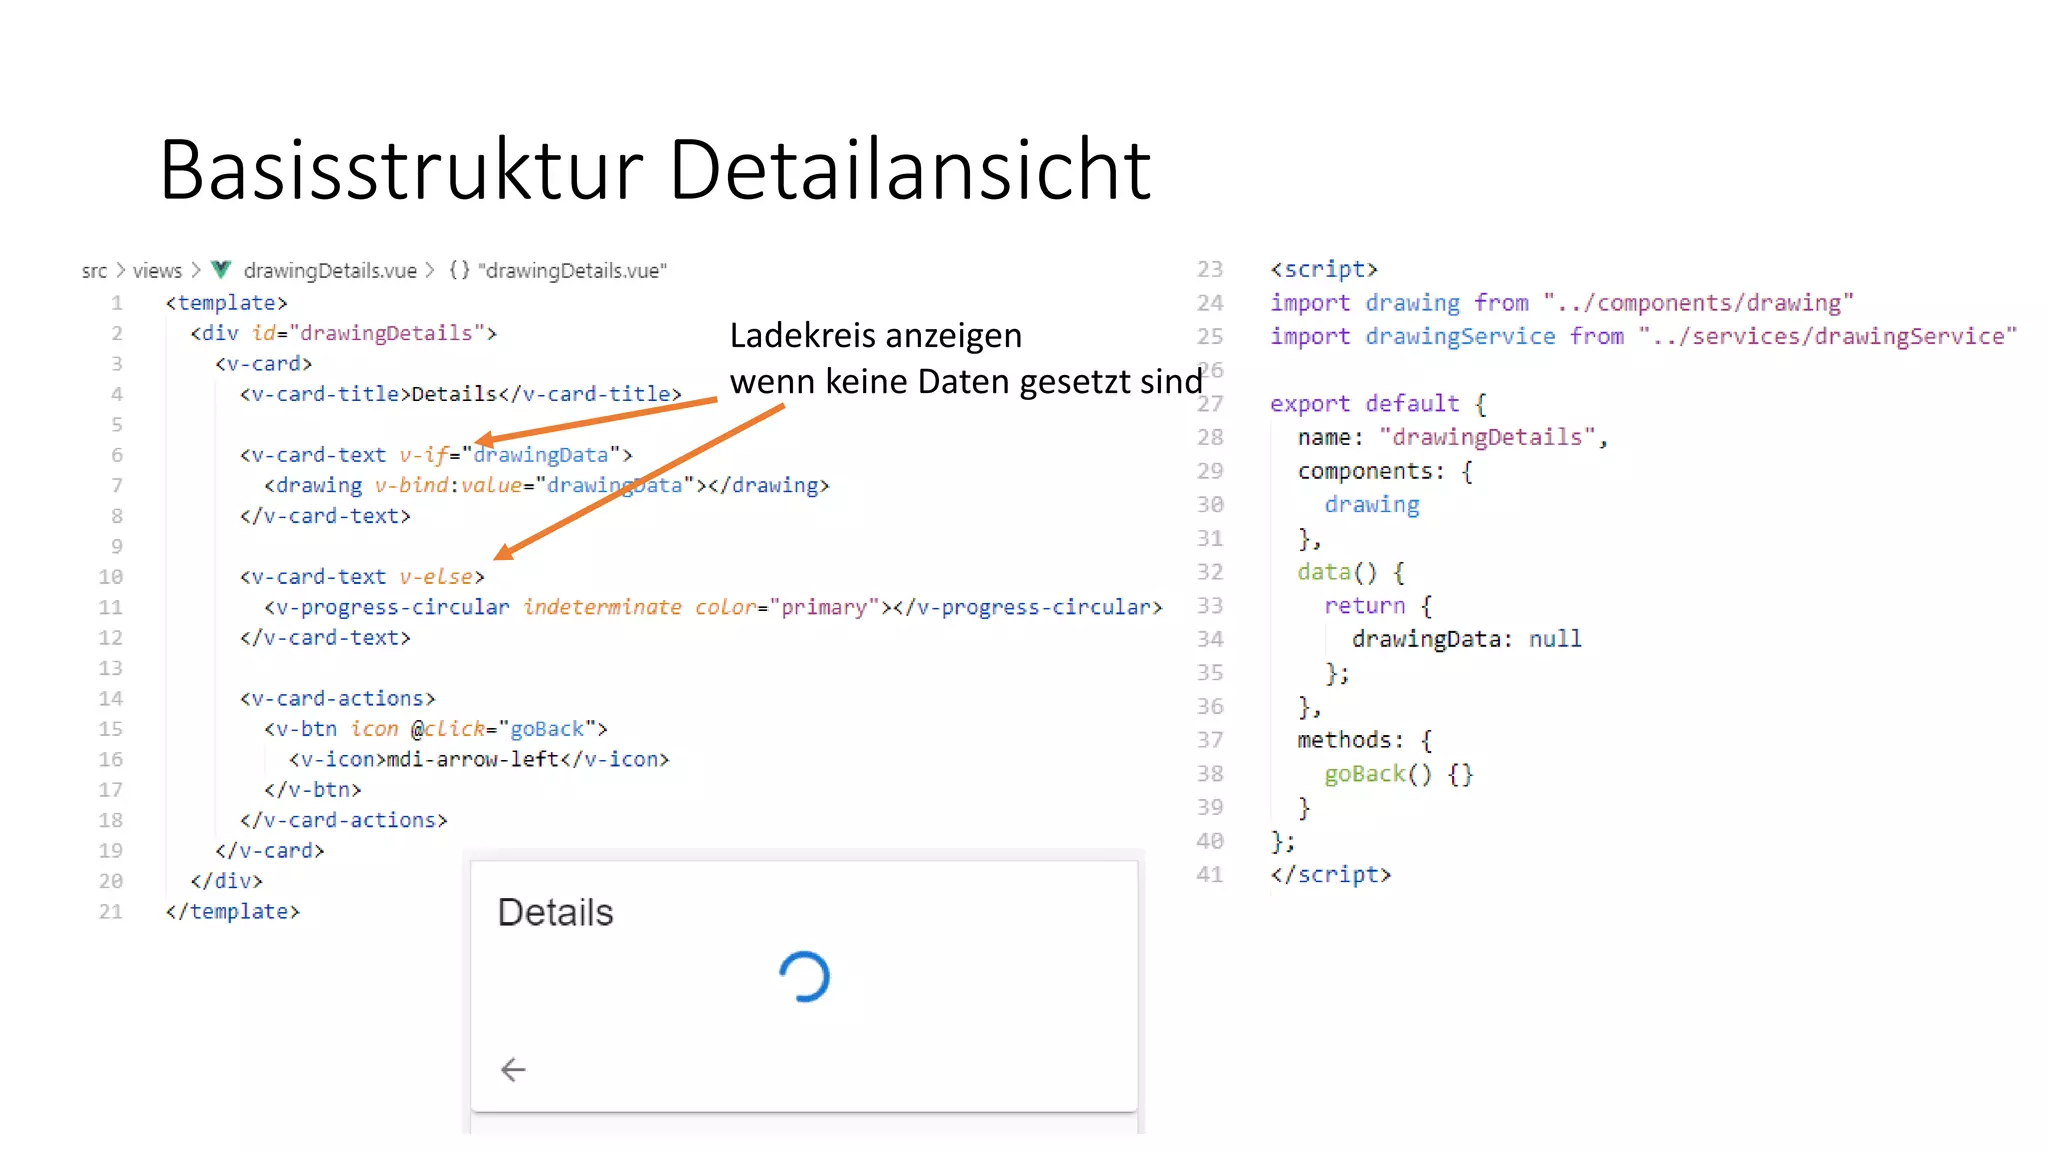Click the div id="drawingDetails" line
Screen dimensions: 2048x1152
point(344,333)
